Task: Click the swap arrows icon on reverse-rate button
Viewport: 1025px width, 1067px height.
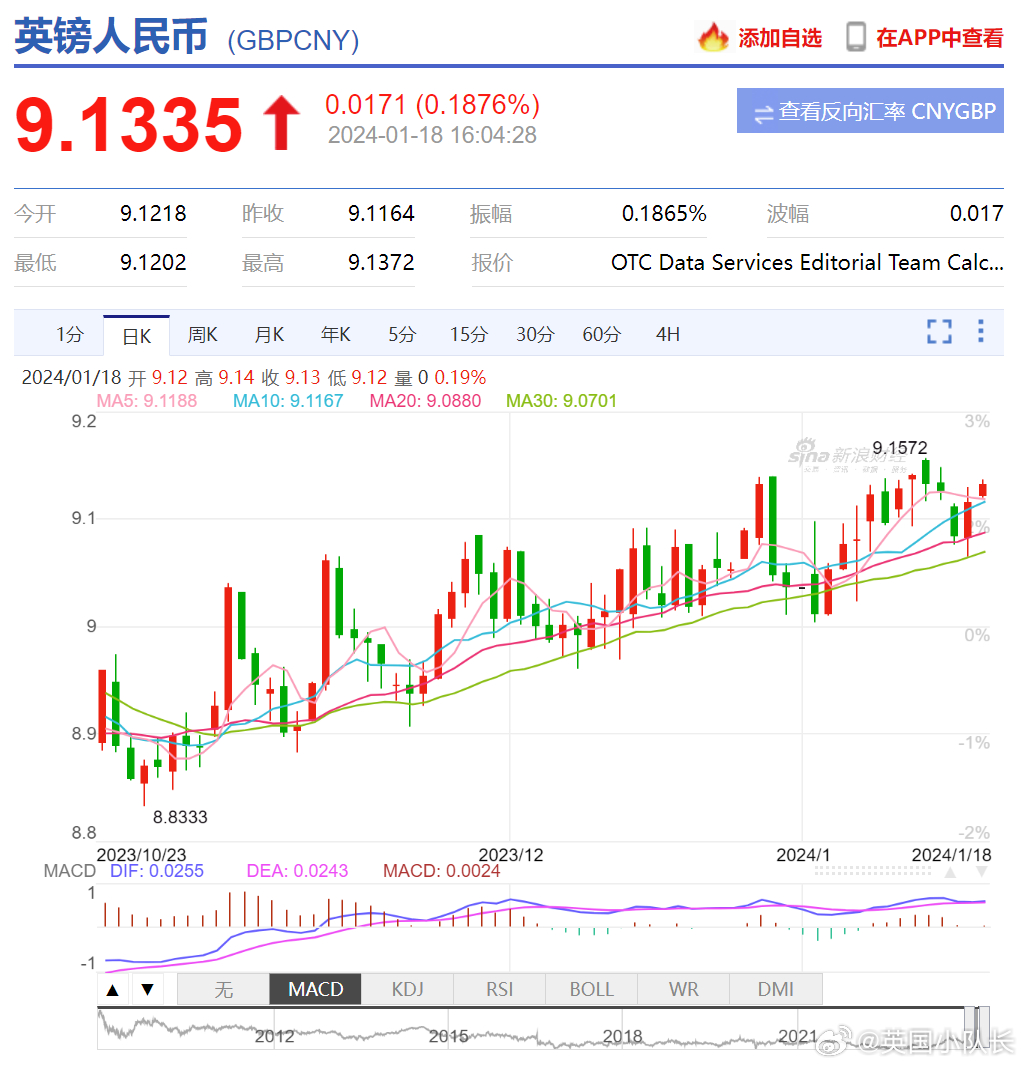Action: tap(763, 113)
